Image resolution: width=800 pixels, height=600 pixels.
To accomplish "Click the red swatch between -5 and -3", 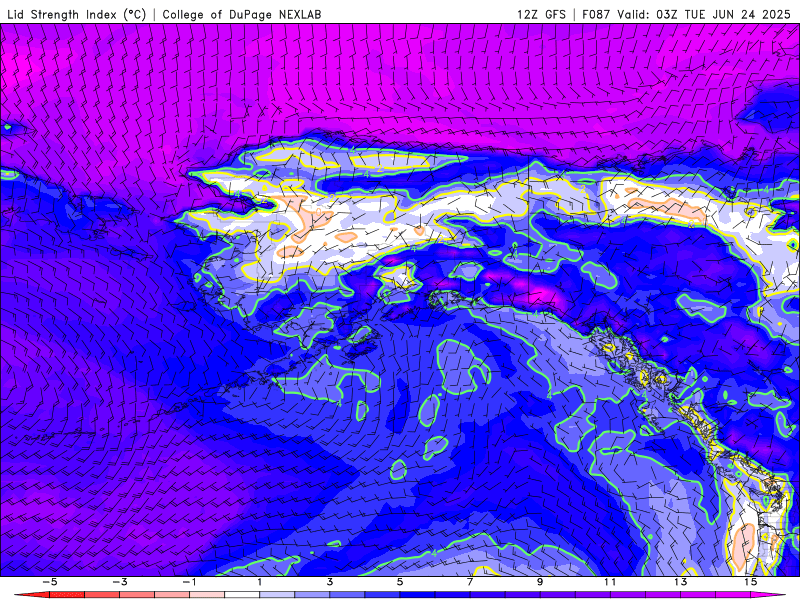I will (x=67, y=595).
